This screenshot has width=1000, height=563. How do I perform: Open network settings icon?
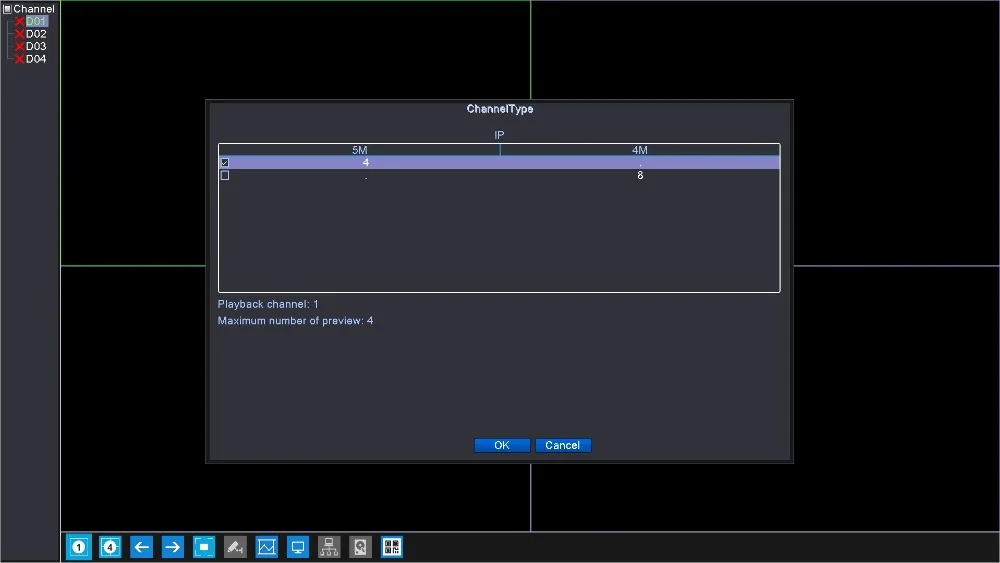point(329,547)
